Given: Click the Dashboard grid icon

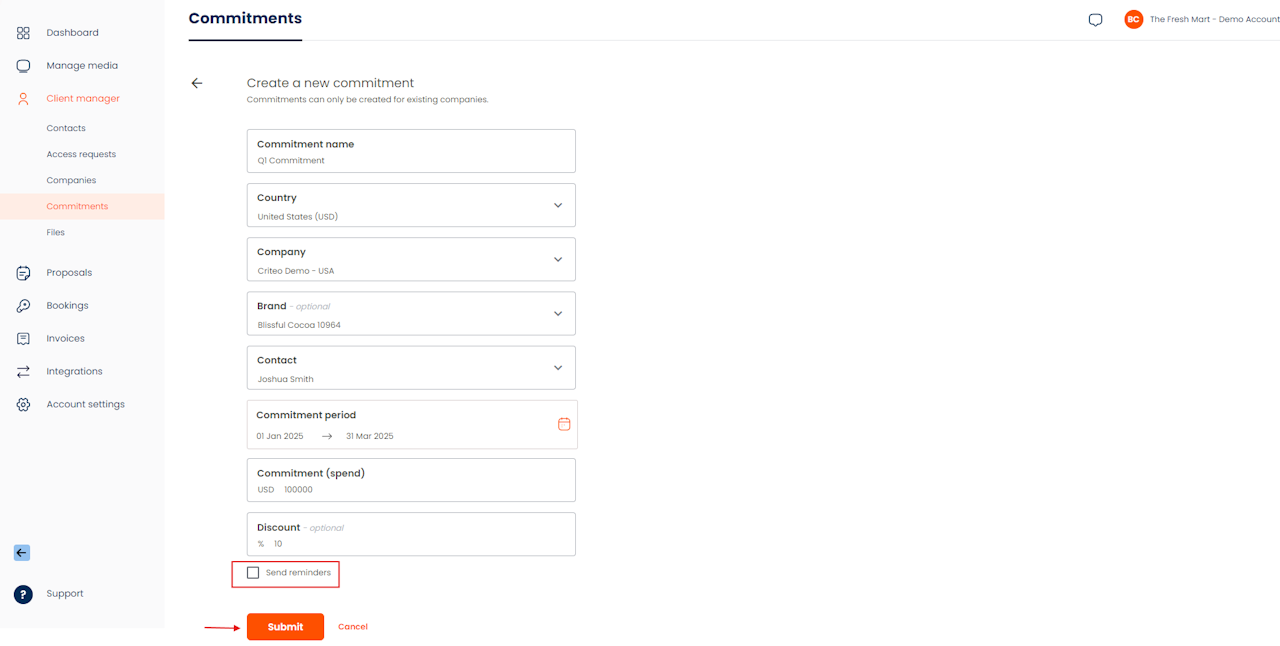Looking at the screenshot, I should tap(23, 33).
